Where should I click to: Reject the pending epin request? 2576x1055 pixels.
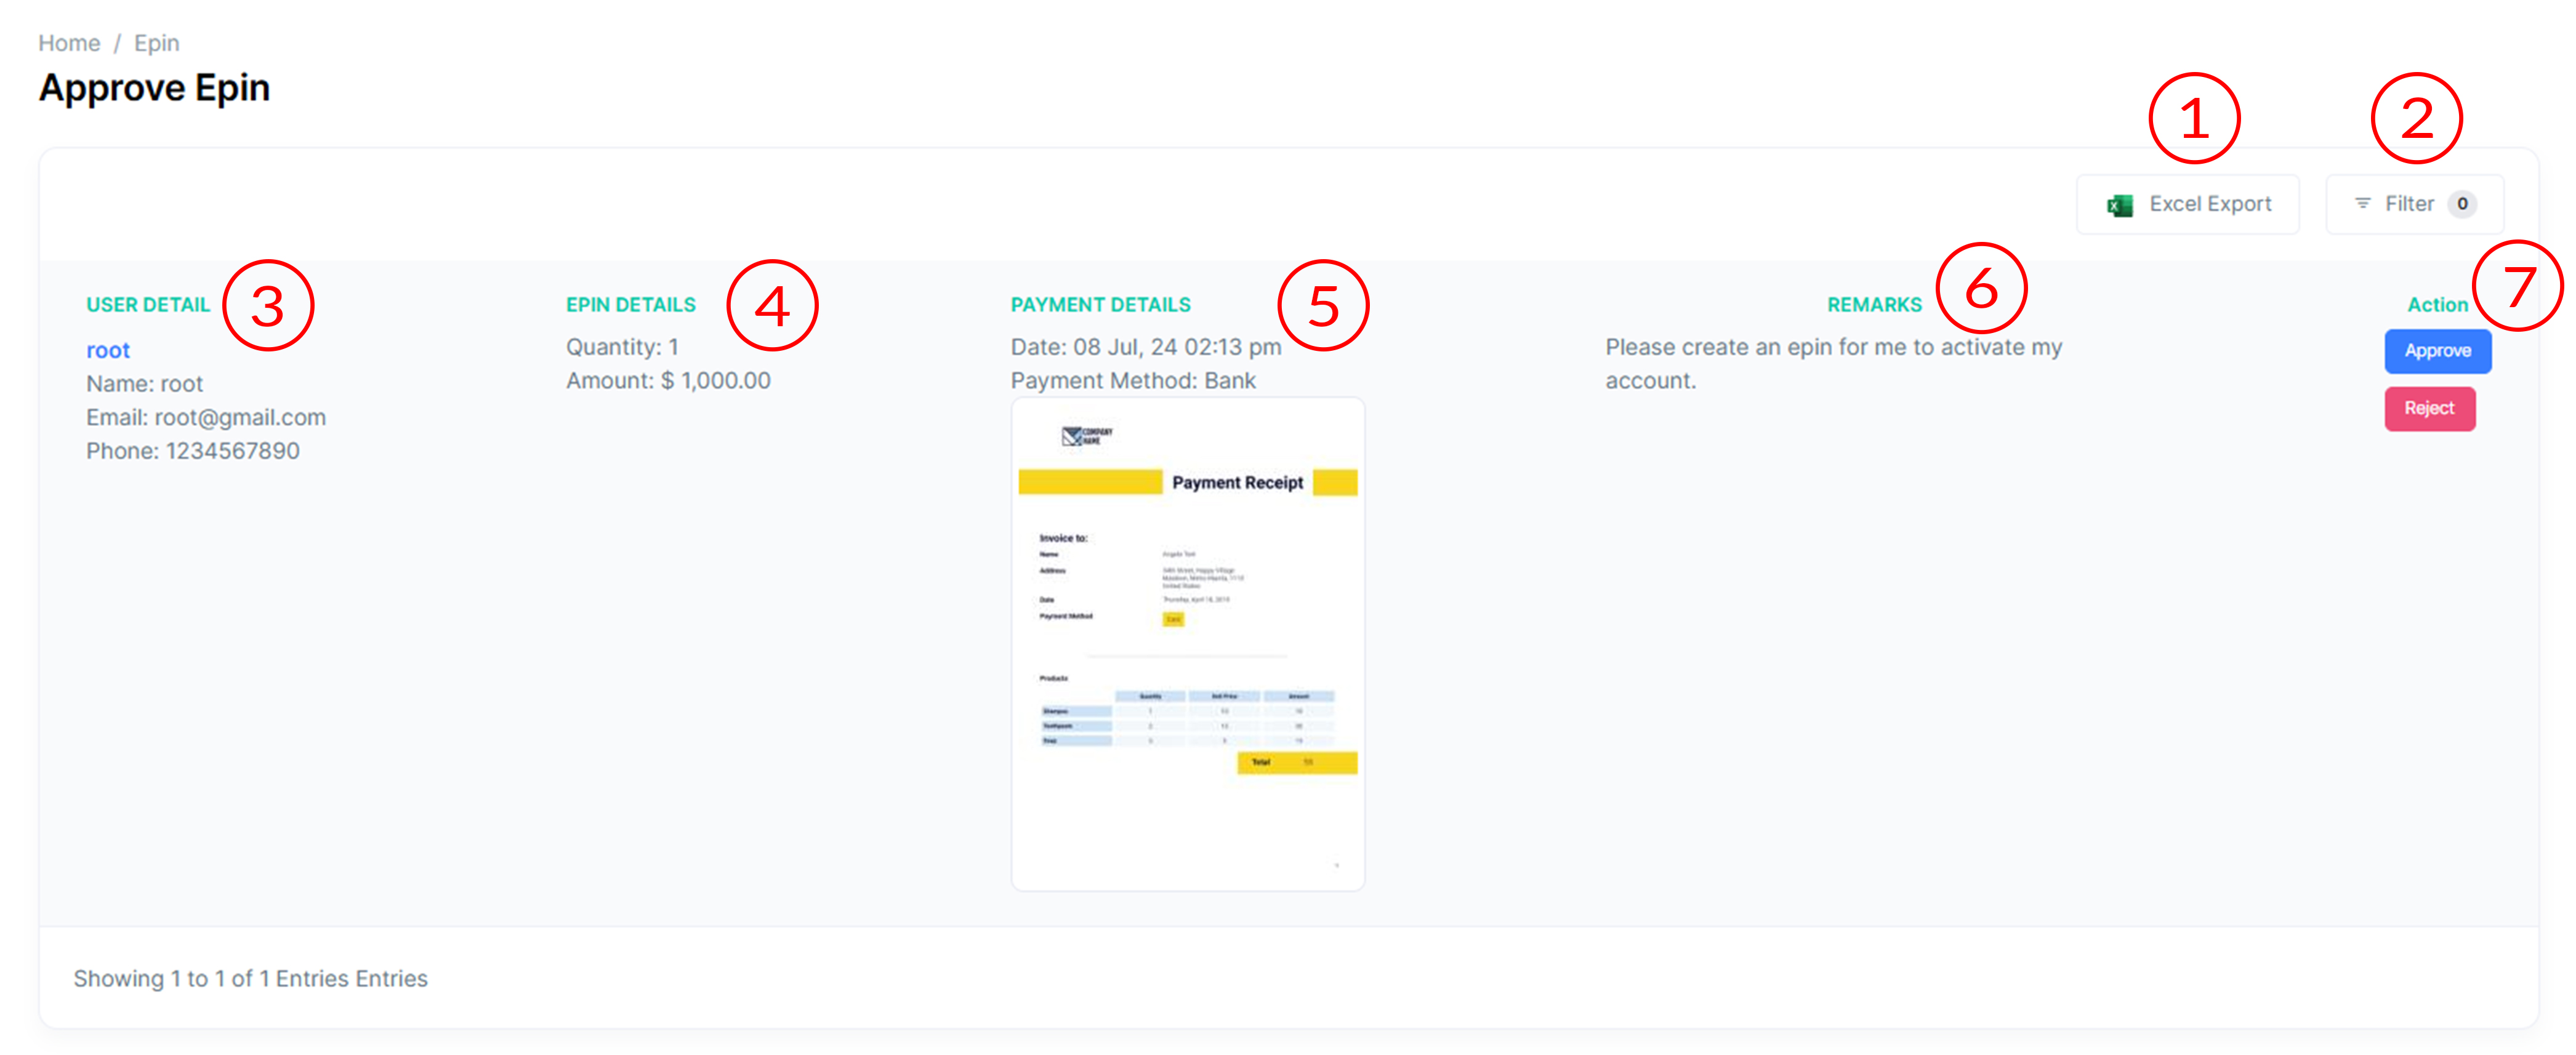(x=2430, y=408)
